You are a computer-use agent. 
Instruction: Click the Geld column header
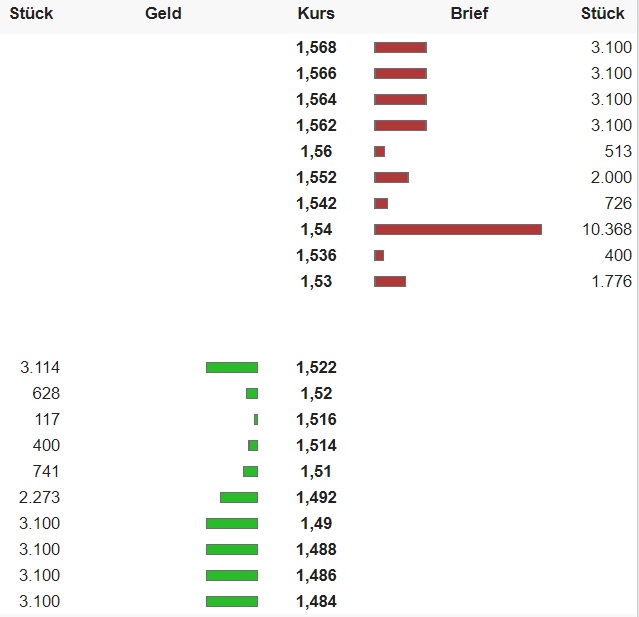tap(163, 14)
